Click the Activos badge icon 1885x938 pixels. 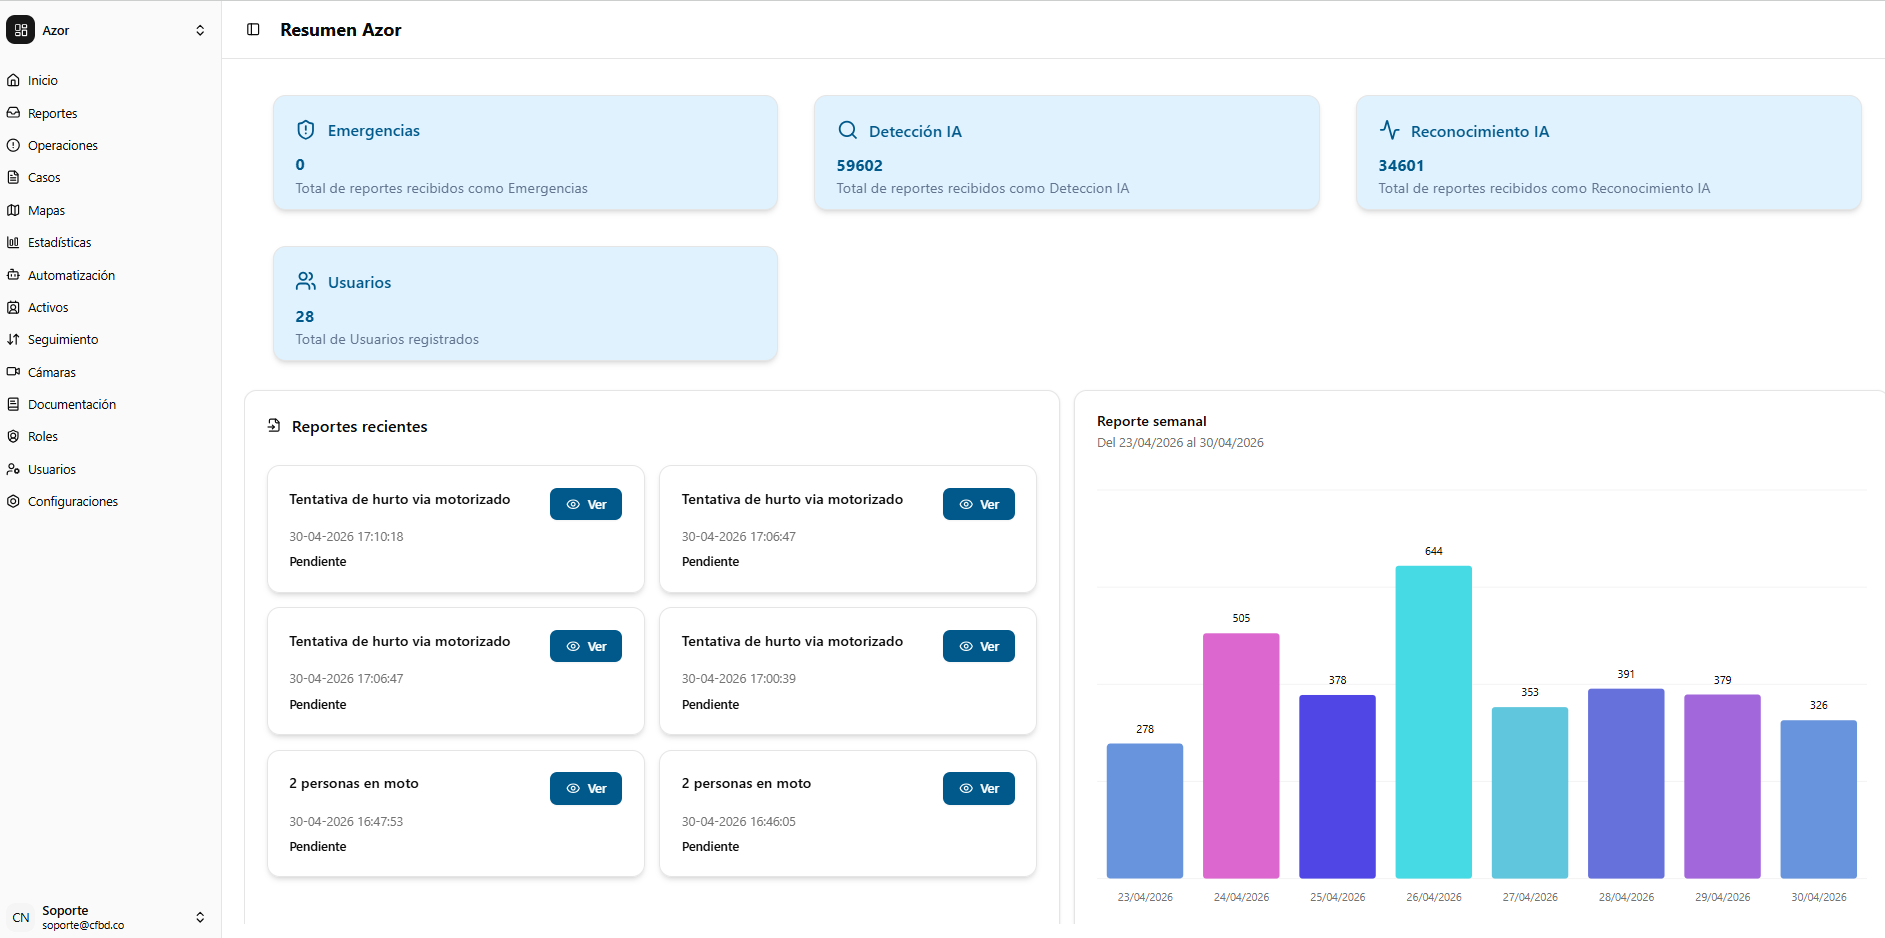pyautogui.click(x=13, y=307)
